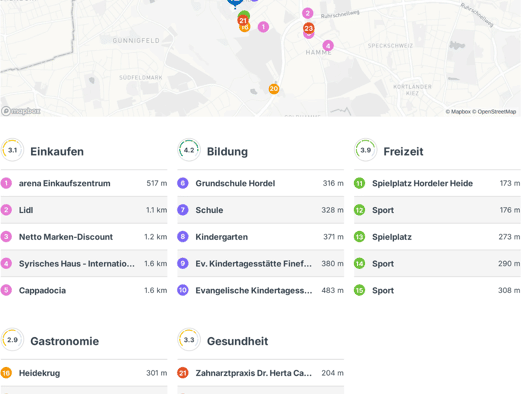Select Zahnarztpraxis Dr. Herta entry
This screenshot has width=525, height=394.
pyautogui.click(x=260, y=373)
